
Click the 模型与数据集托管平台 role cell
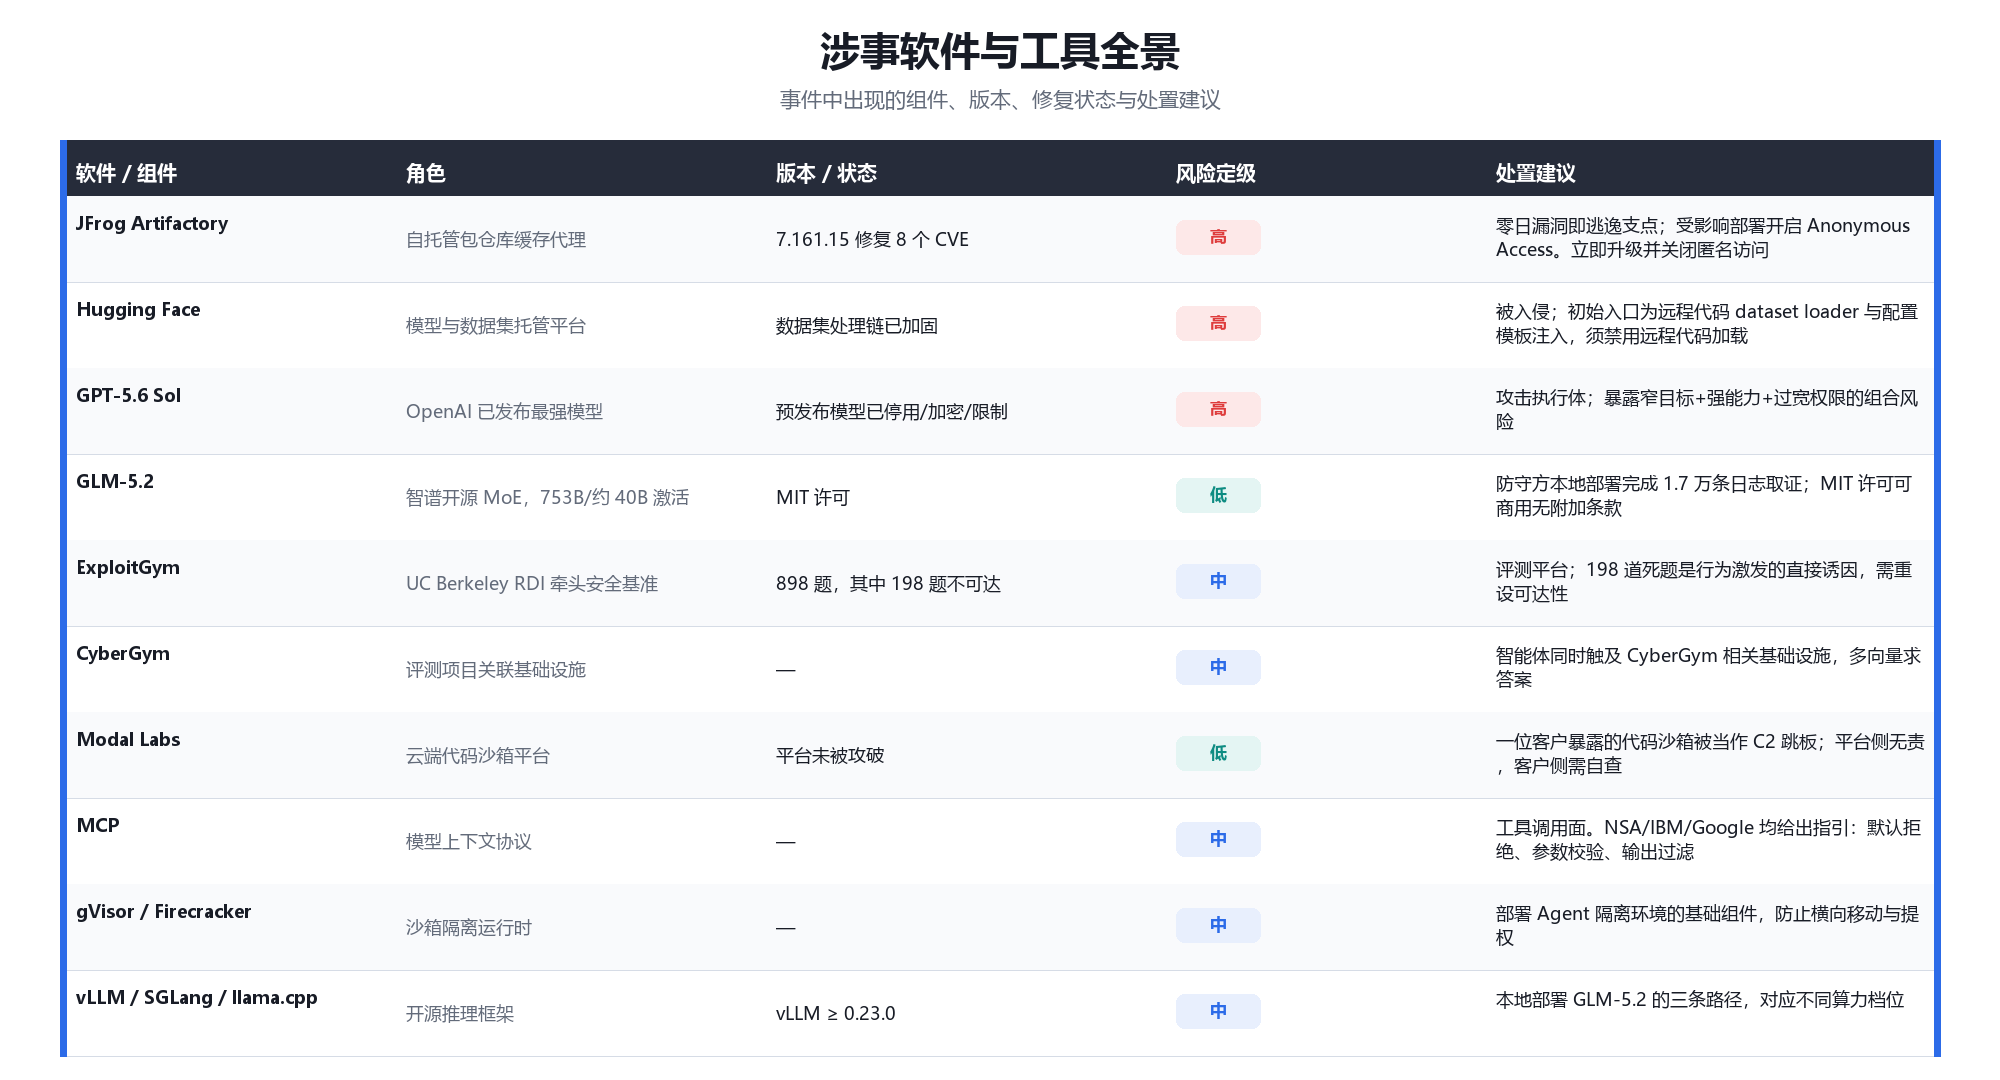pos(496,325)
